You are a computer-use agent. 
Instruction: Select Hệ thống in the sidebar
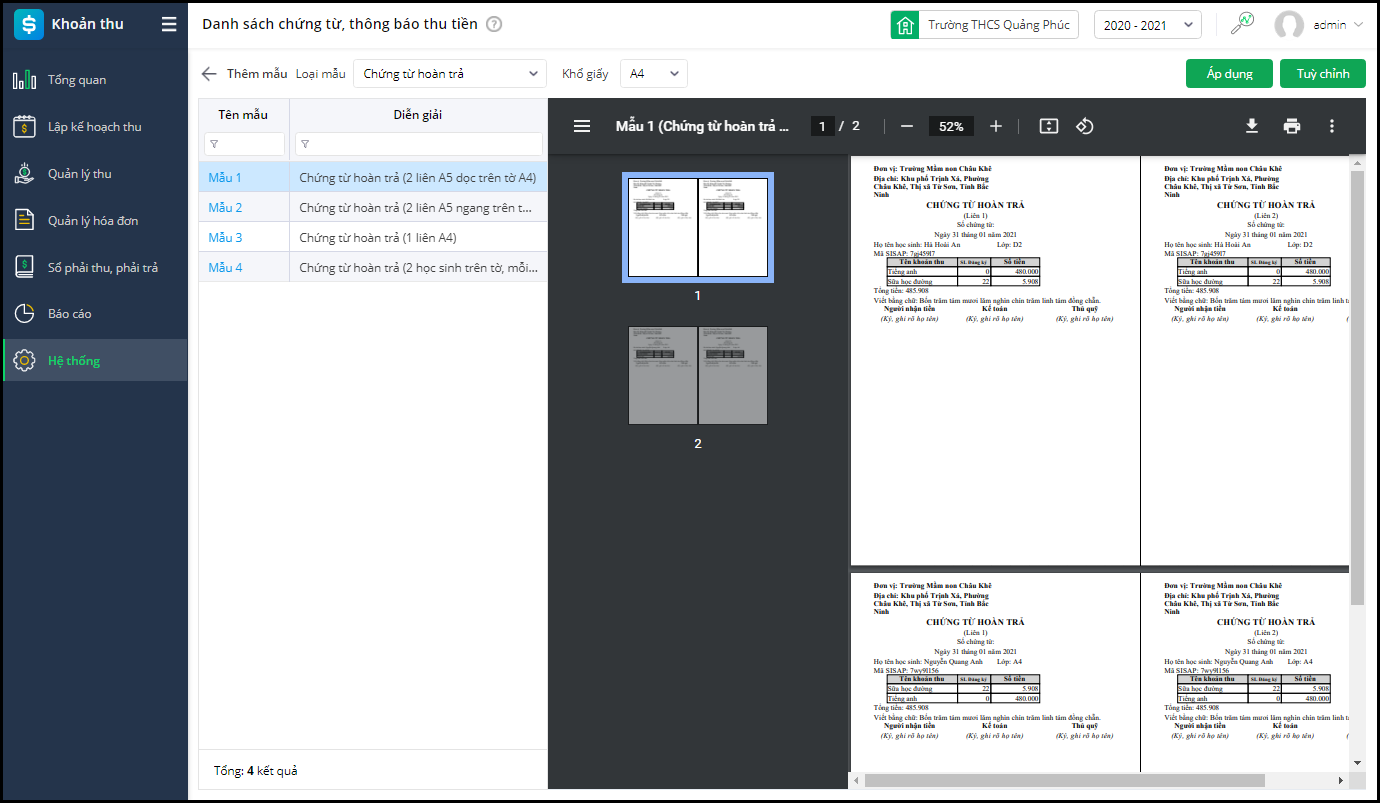tap(95, 361)
